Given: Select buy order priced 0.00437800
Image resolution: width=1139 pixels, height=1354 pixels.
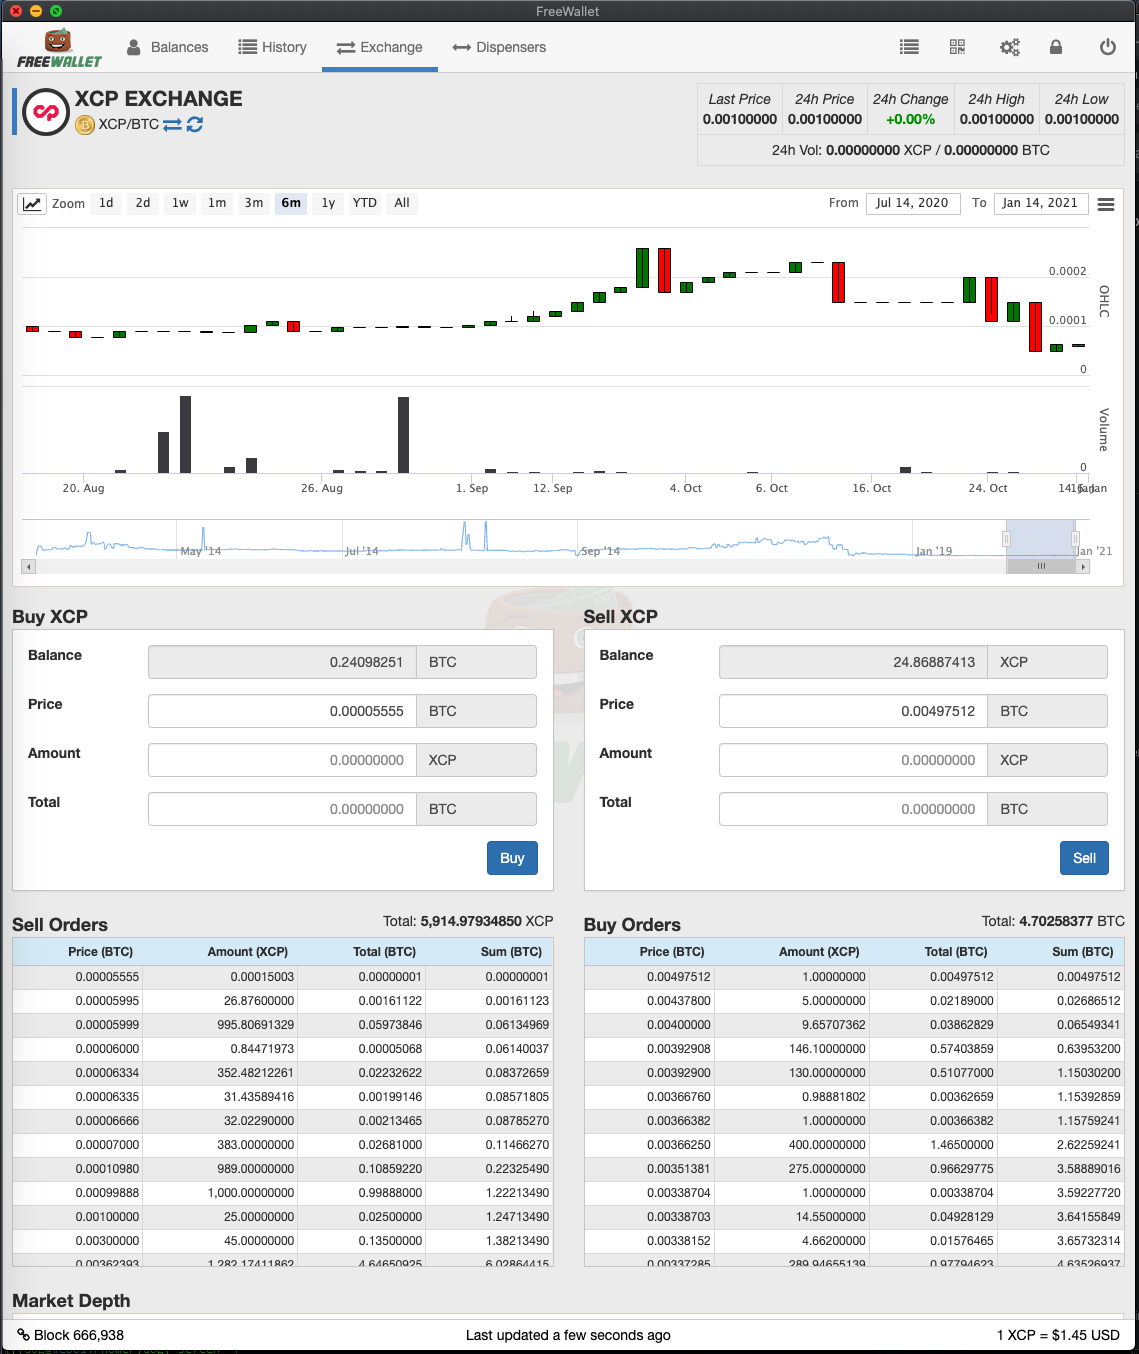Looking at the screenshot, I should click(854, 1001).
